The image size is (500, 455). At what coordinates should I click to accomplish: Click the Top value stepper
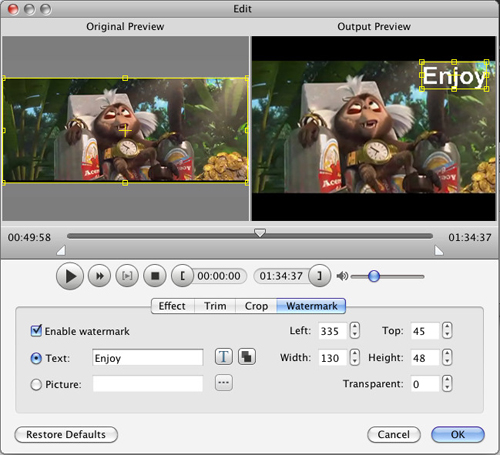click(447, 331)
